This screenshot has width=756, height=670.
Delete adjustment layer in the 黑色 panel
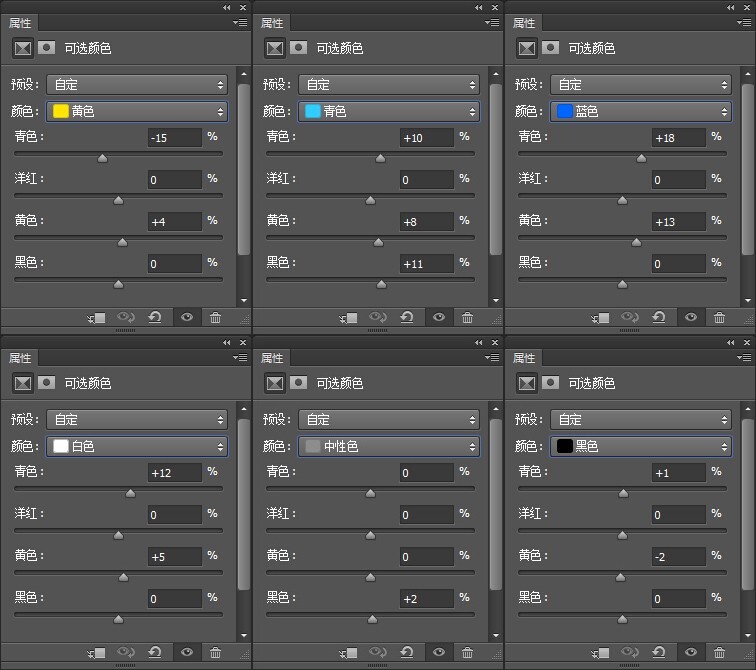click(x=719, y=652)
